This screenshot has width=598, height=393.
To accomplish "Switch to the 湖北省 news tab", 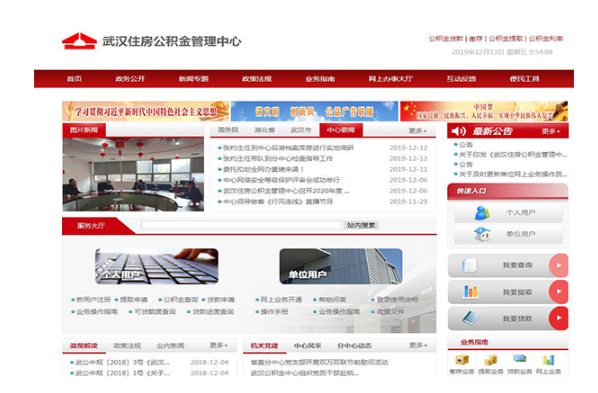I will coord(264,130).
